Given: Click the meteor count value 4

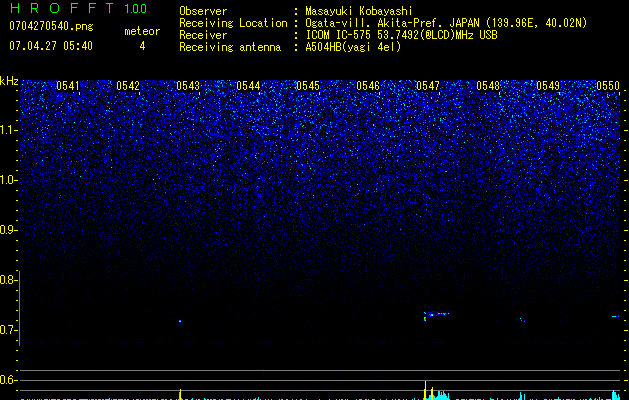Looking at the screenshot, I should click(142, 46).
